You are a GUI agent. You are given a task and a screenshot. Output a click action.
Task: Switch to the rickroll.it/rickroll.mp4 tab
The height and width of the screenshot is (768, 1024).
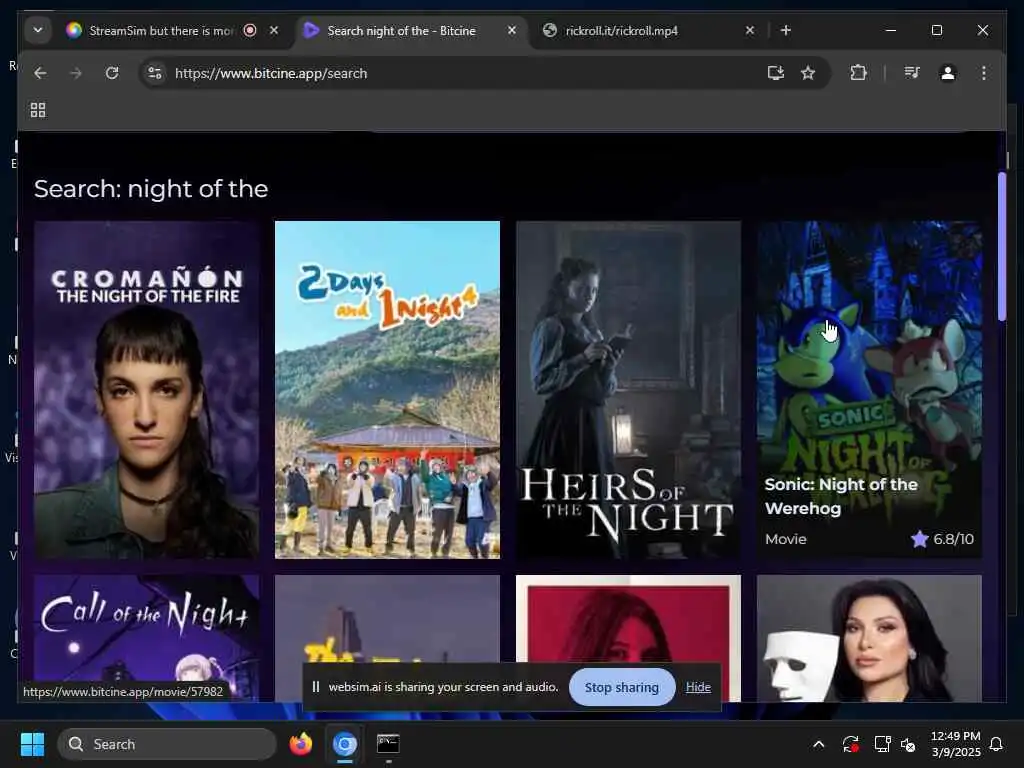pyautogui.click(x=622, y=31)
